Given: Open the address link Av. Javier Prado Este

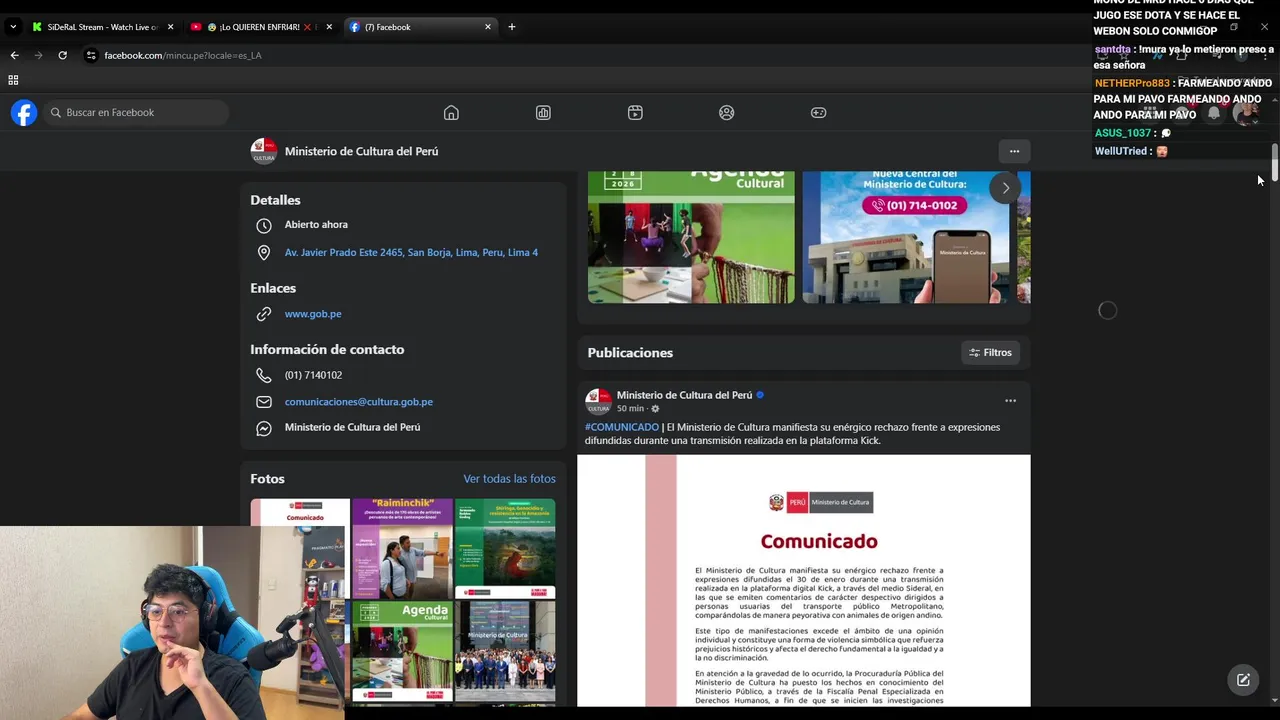Looking at the screenshot, I should pos(411,253).
